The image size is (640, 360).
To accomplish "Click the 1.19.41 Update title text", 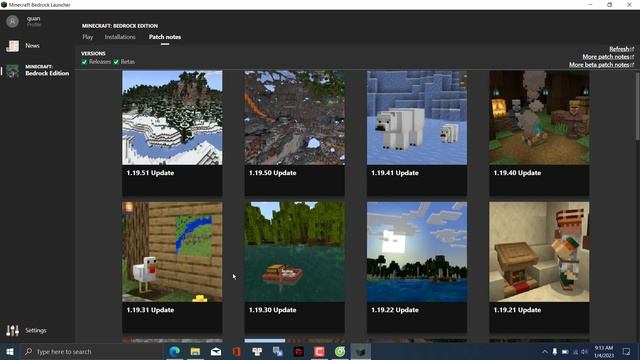I will click(395, 173).
